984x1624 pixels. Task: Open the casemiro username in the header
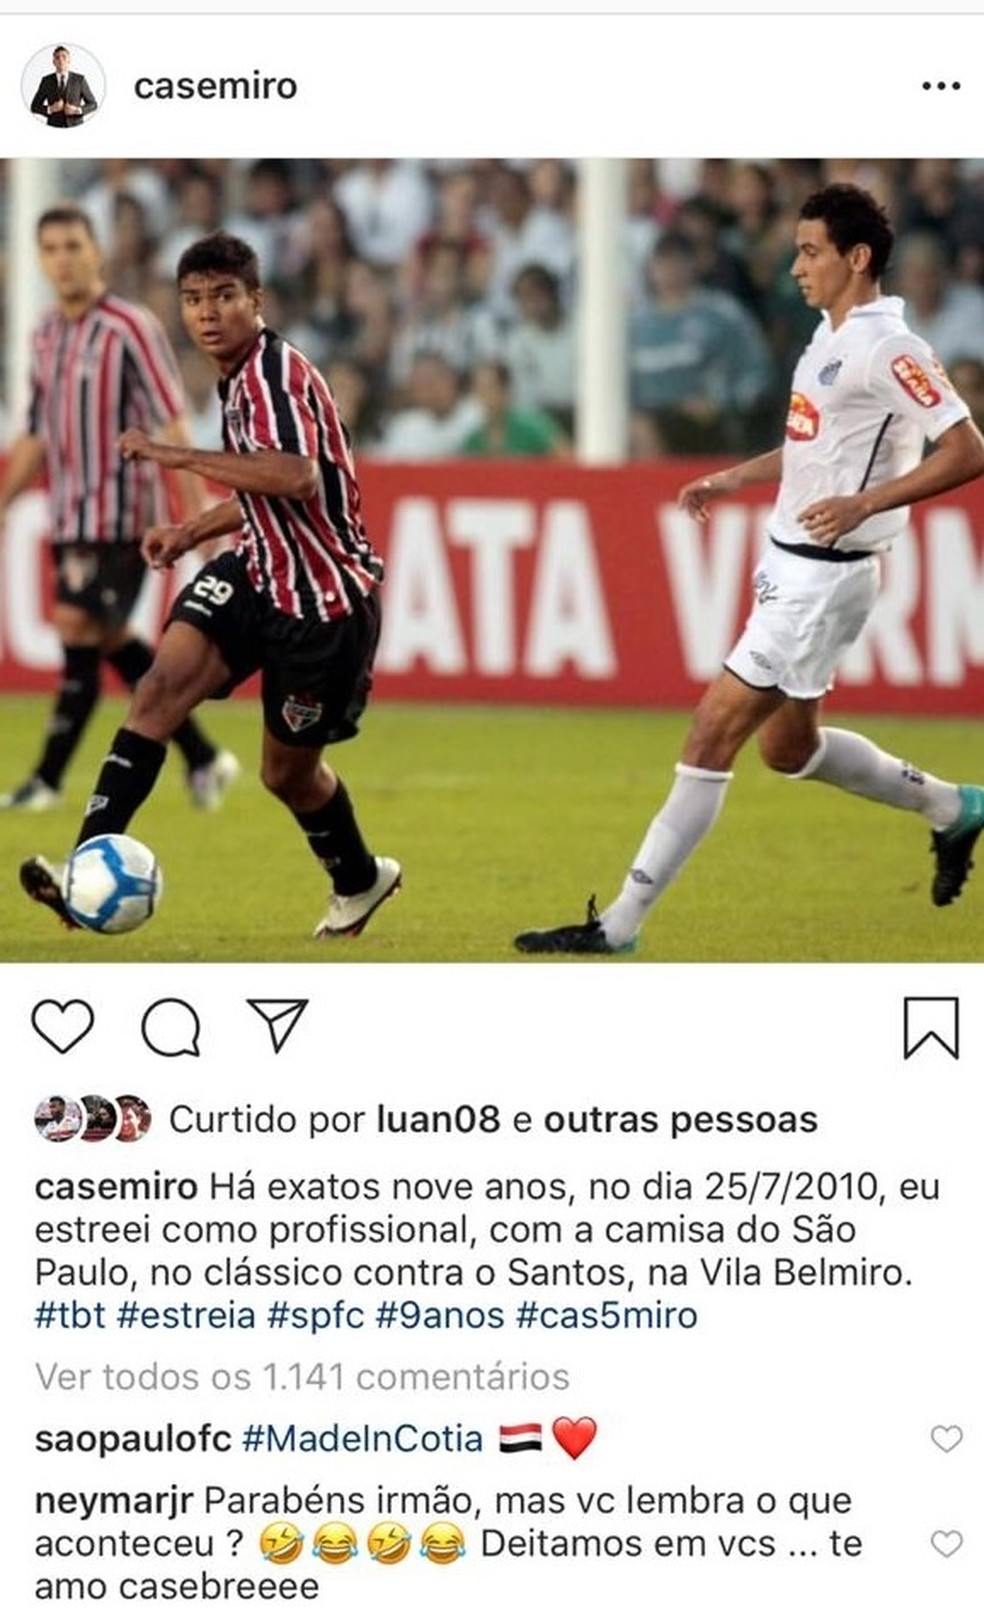click(x=215, y=86)
